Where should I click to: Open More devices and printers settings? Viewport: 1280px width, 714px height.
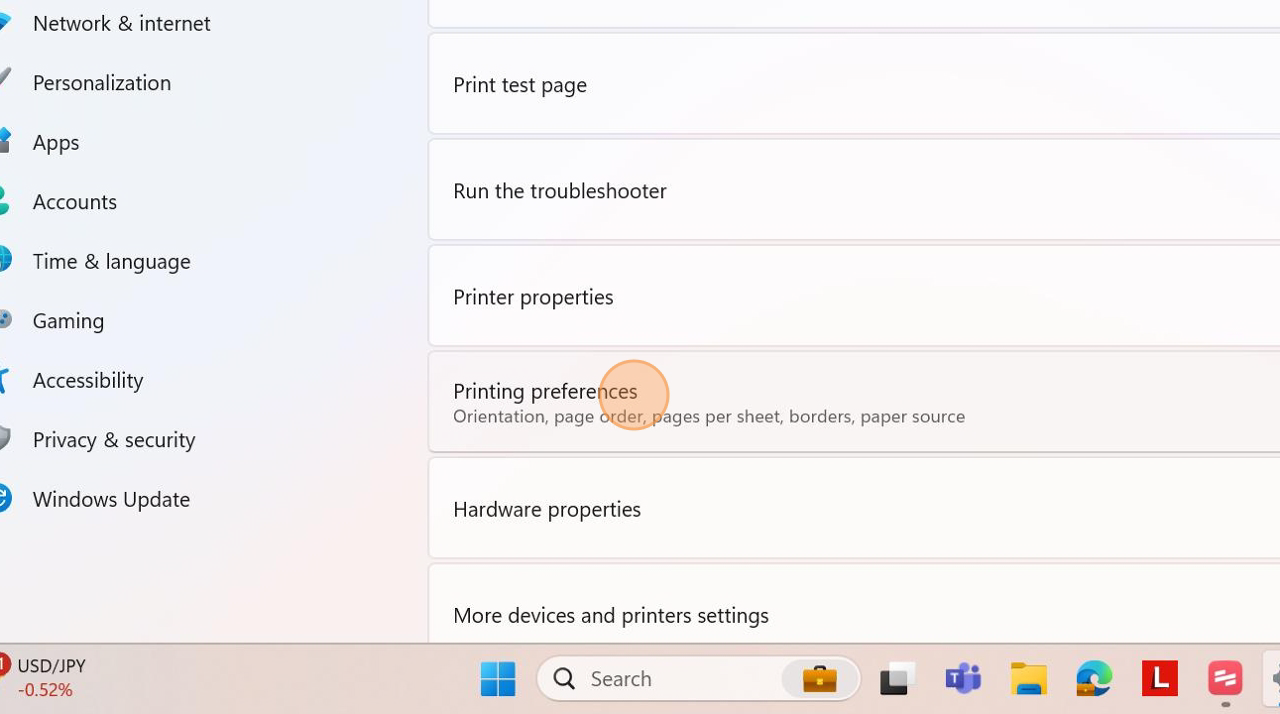click(611, 615)
